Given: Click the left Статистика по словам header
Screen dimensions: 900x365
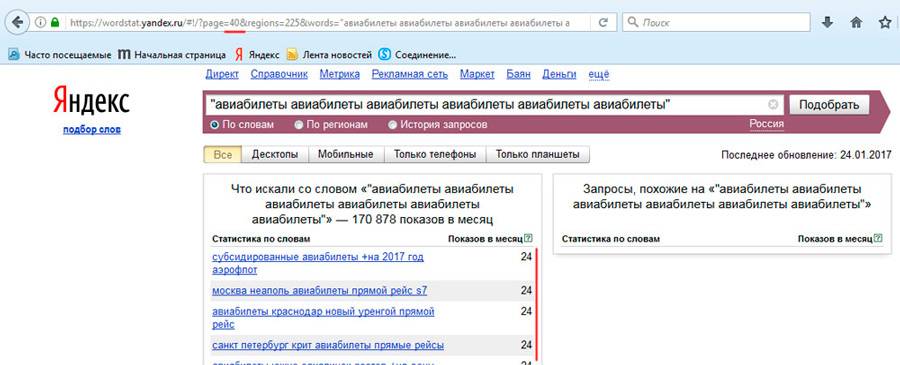Looking at the screenshot, I should (x=261, y=239).
